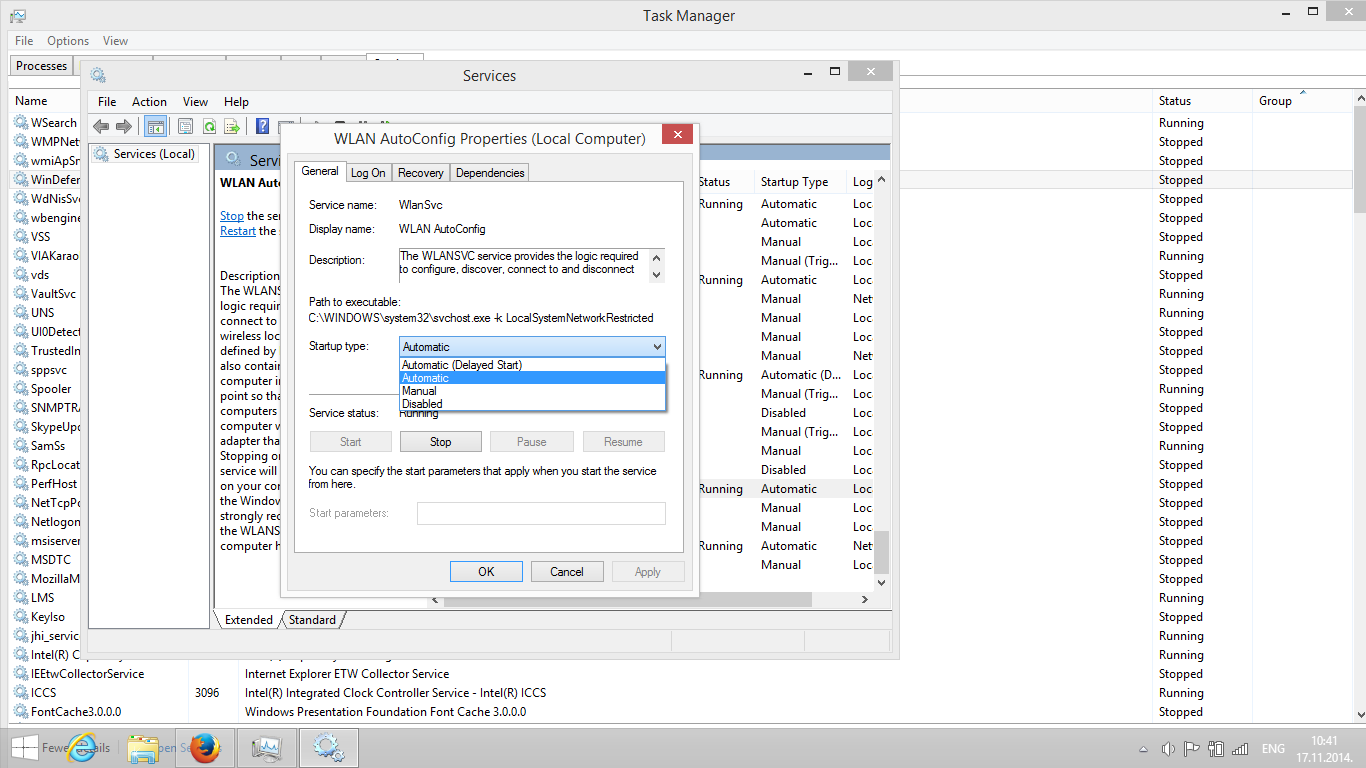
Task: Choose Automatic (Delayed Start) option
Action: (x=532, y=365)
